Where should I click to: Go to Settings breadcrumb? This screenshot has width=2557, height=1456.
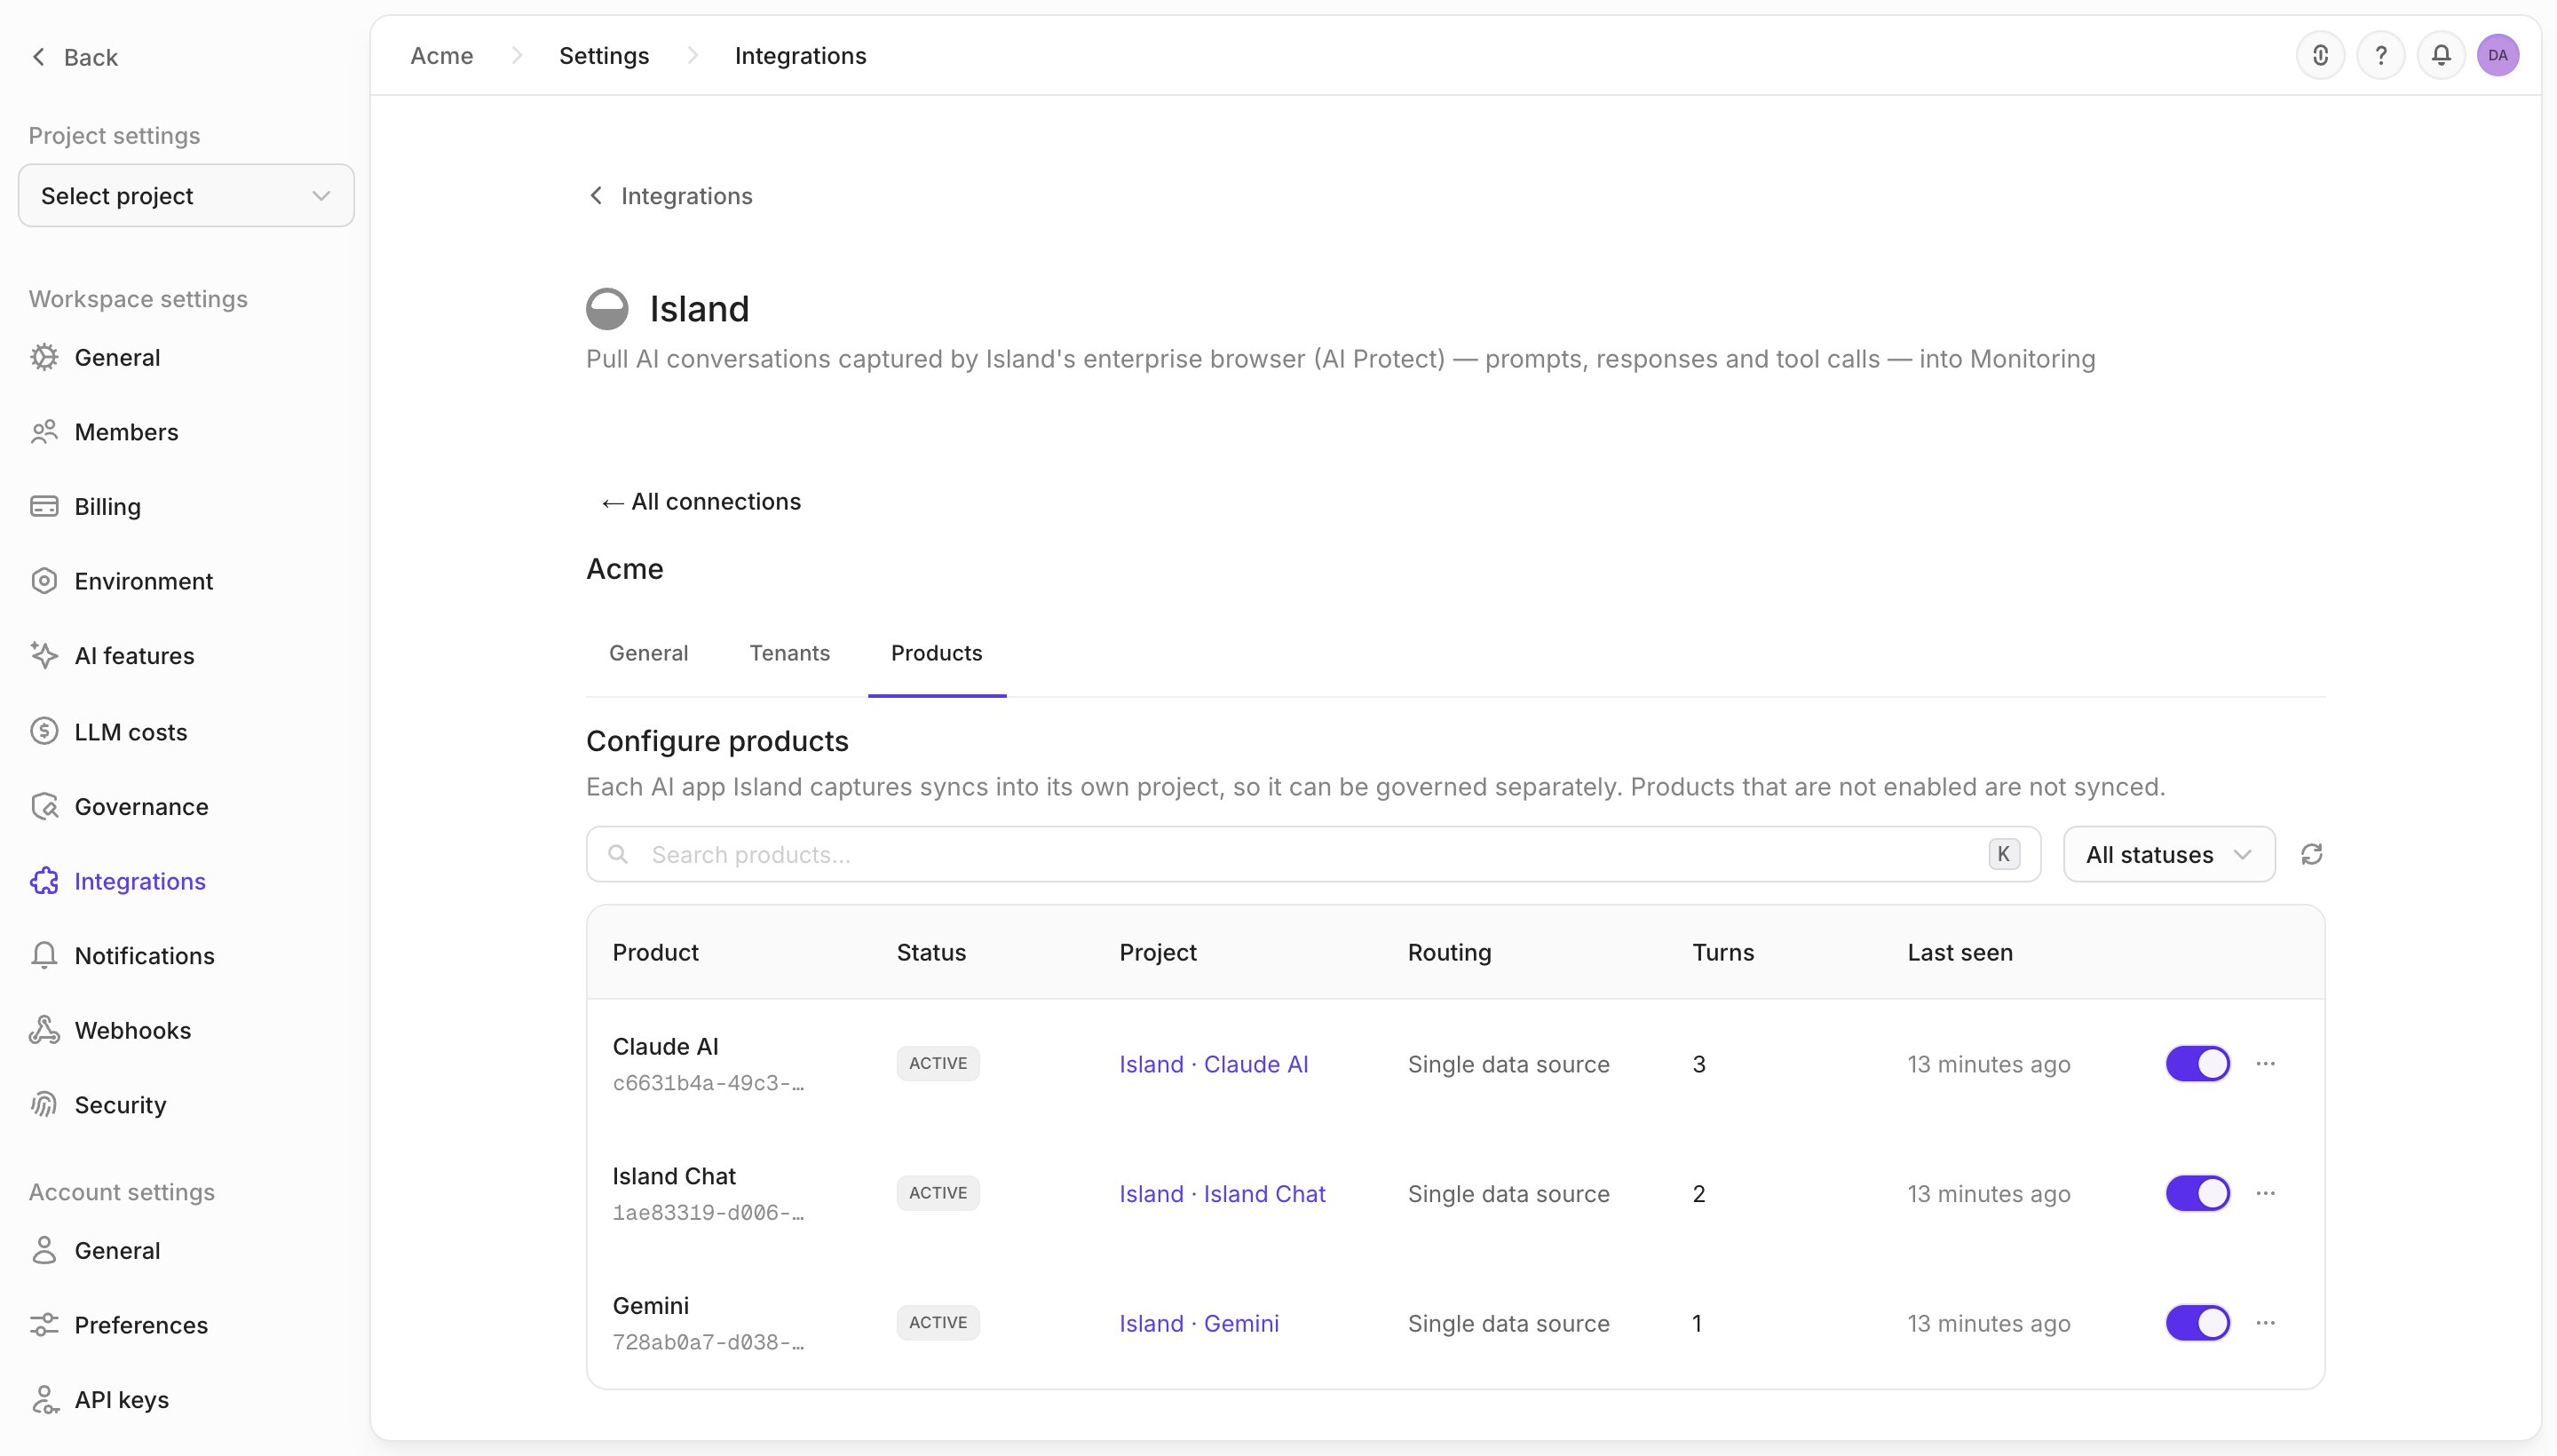pyautogui.click(x=604, y=55)
